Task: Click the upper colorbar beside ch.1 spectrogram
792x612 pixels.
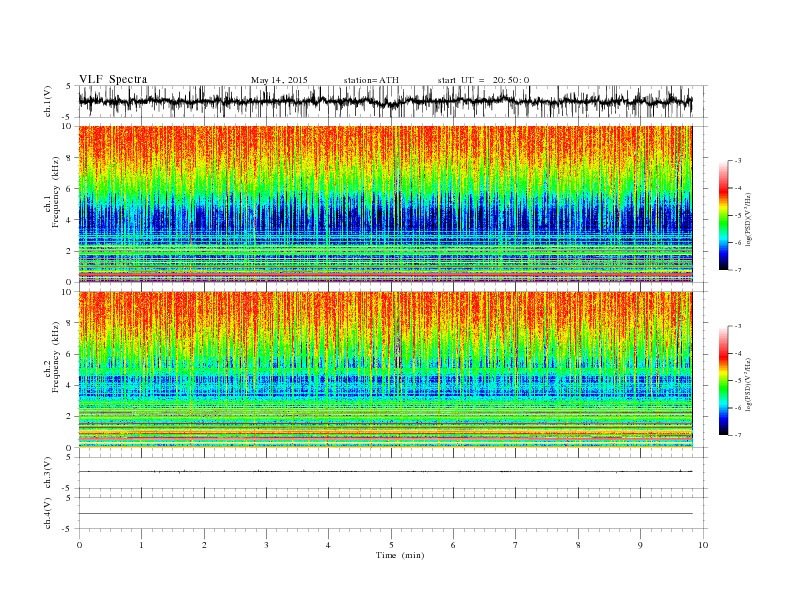Action: (x=723, y=215)
